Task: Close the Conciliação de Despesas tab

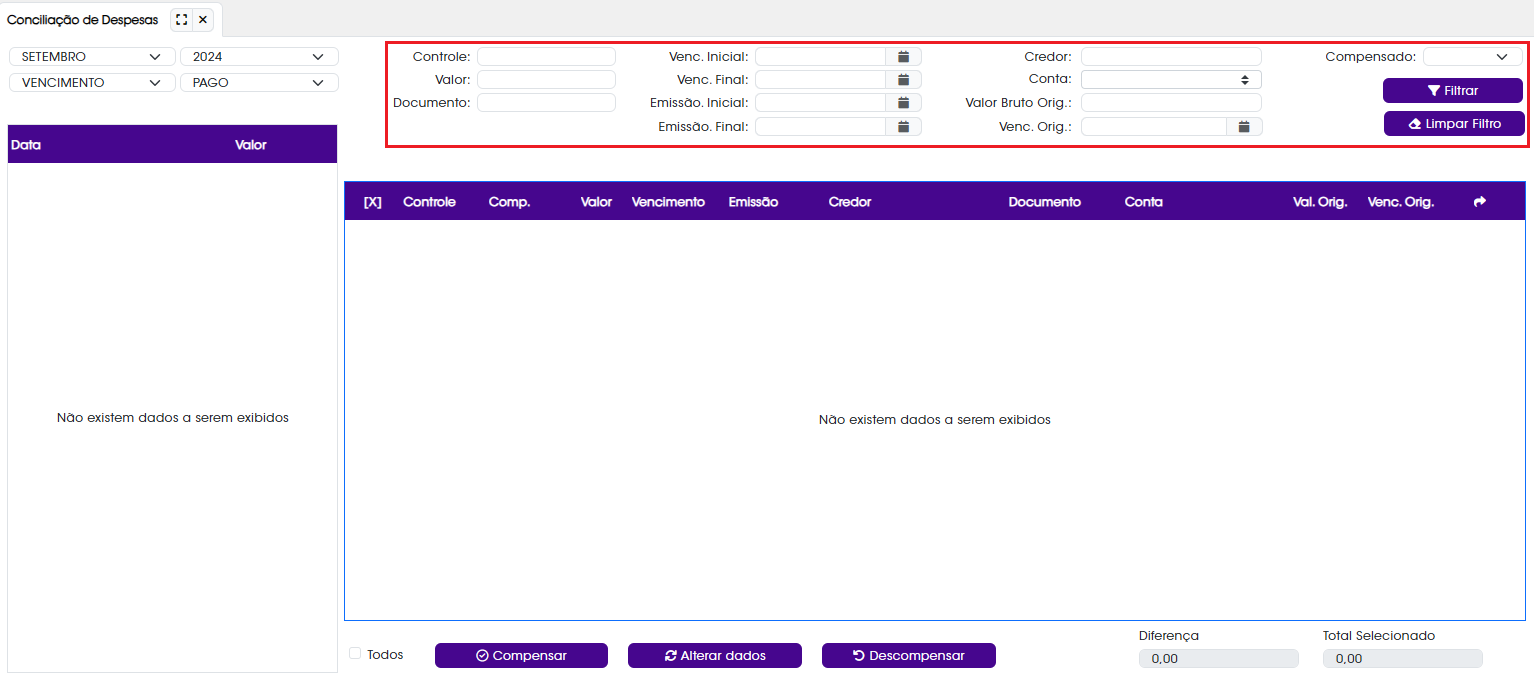Action: click(x=203, y=20)
